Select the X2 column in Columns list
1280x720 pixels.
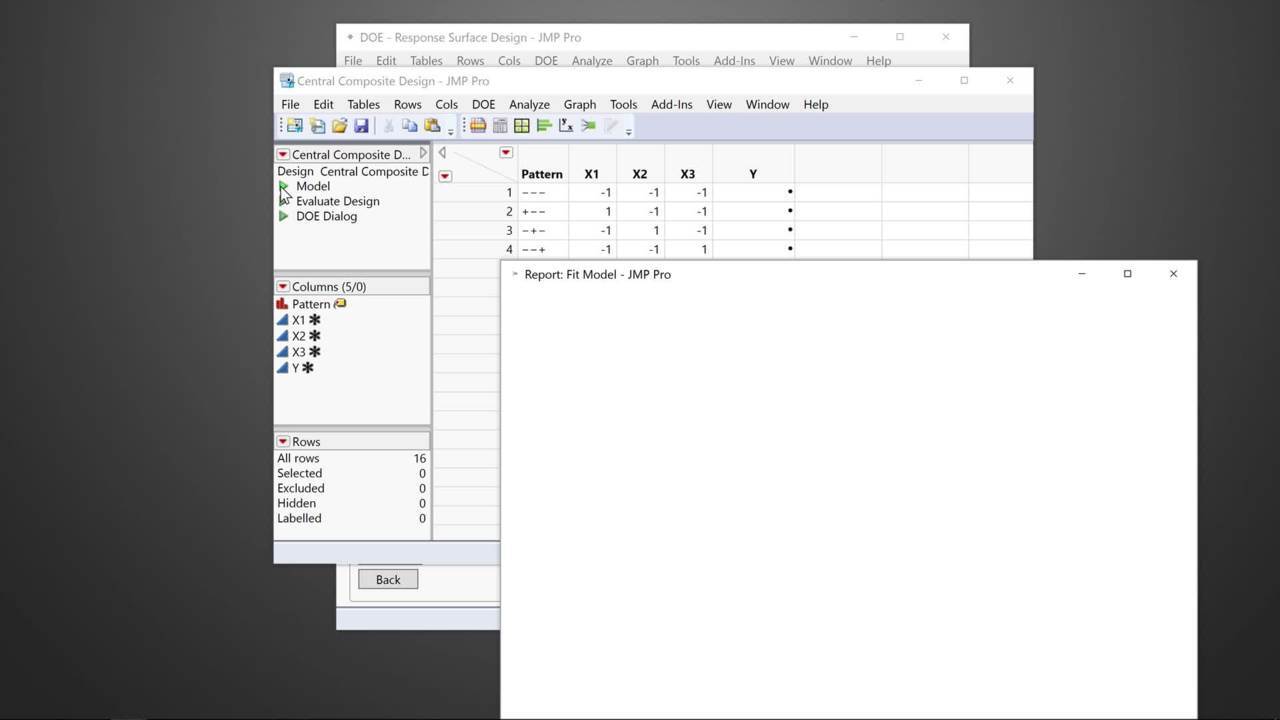(299, 336)
